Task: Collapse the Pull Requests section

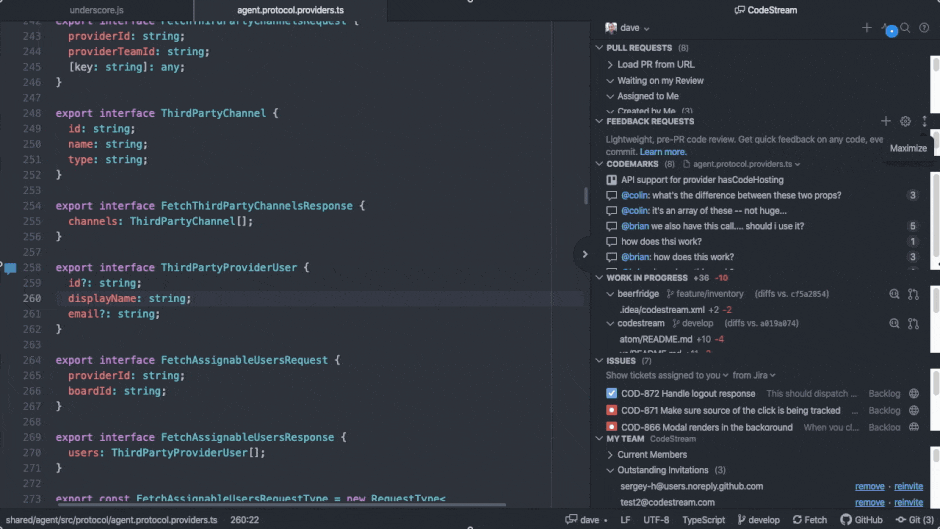Action: coord(599,47)
